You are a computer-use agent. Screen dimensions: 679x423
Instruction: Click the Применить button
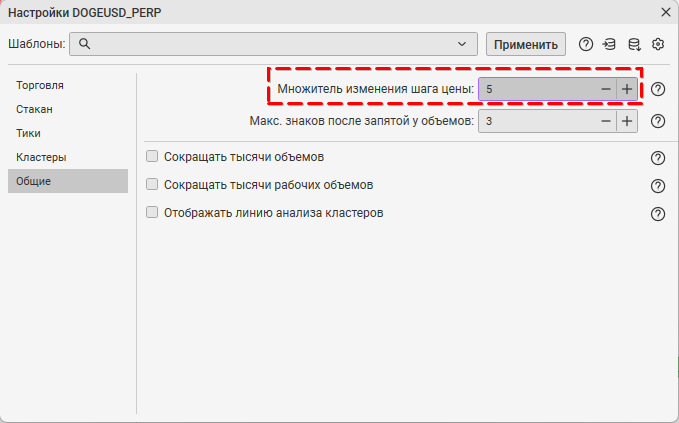526,44
